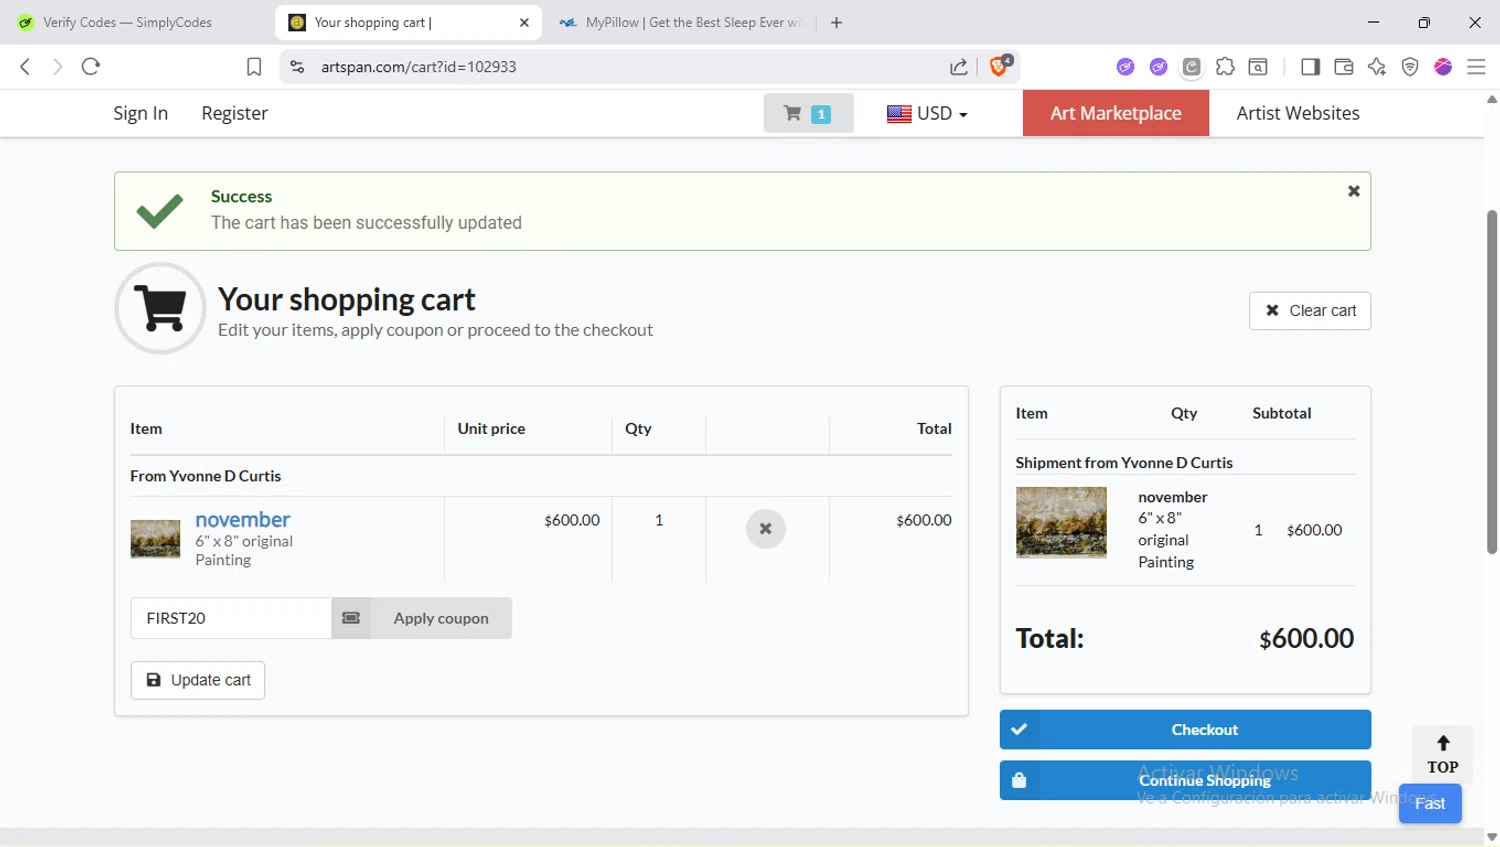This screenshot has width=1500, height=847.
Task: Open site settings icon in address bar
Action: pos(297,67)
